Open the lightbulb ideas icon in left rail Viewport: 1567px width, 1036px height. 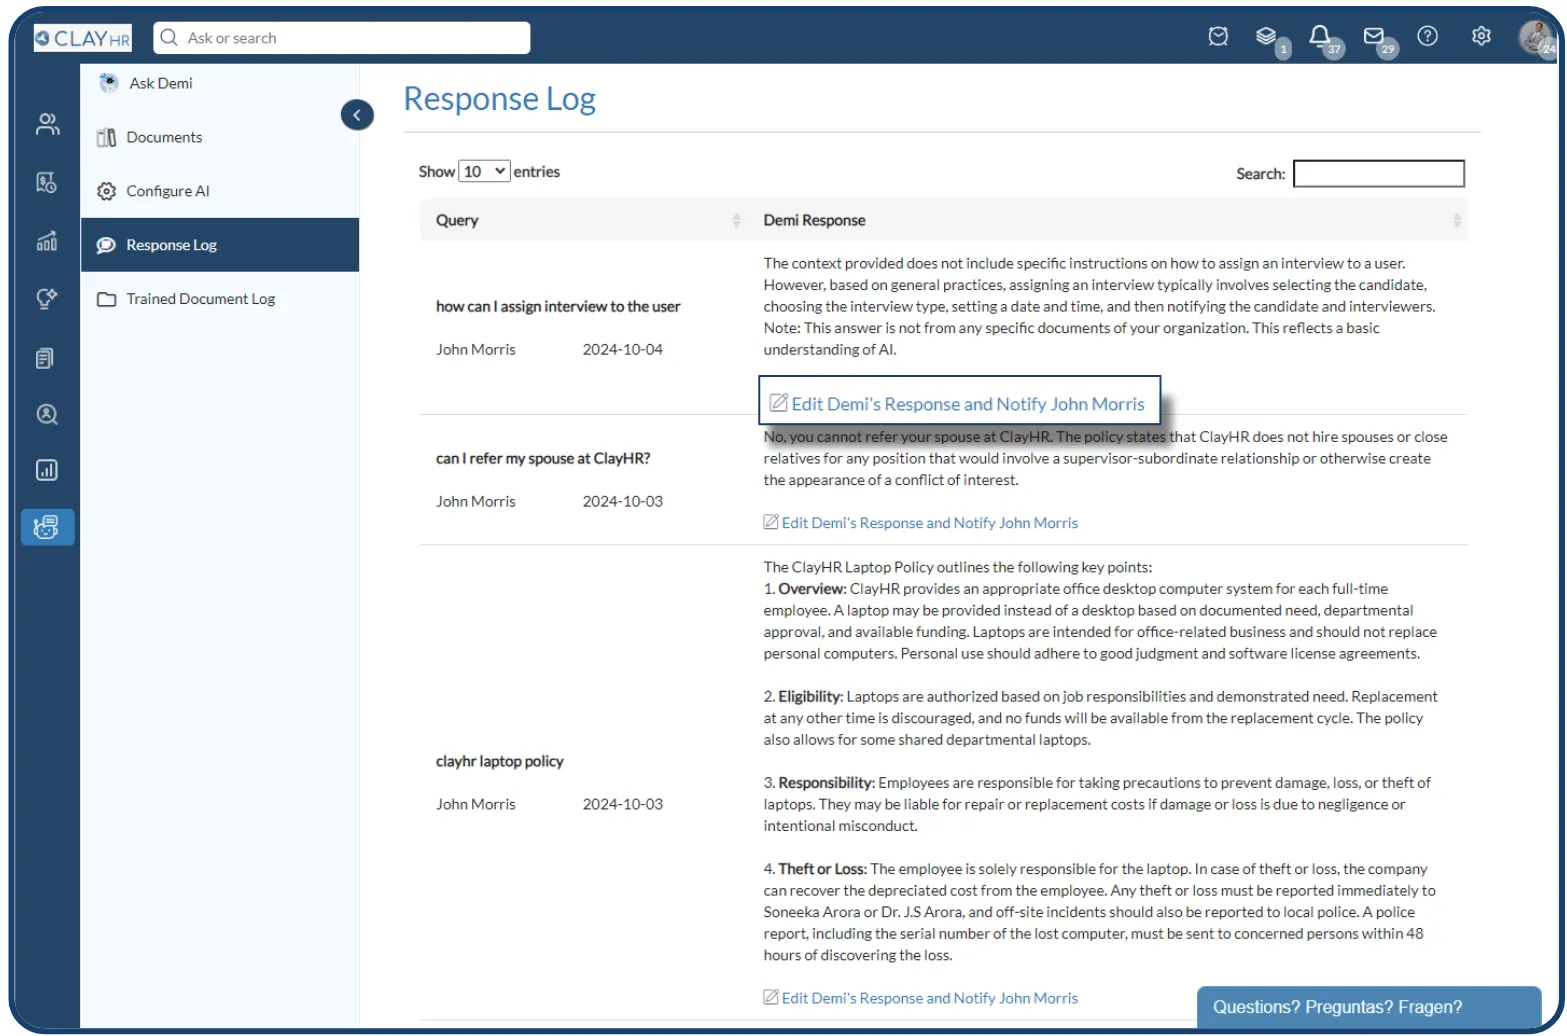click(46, 298)
